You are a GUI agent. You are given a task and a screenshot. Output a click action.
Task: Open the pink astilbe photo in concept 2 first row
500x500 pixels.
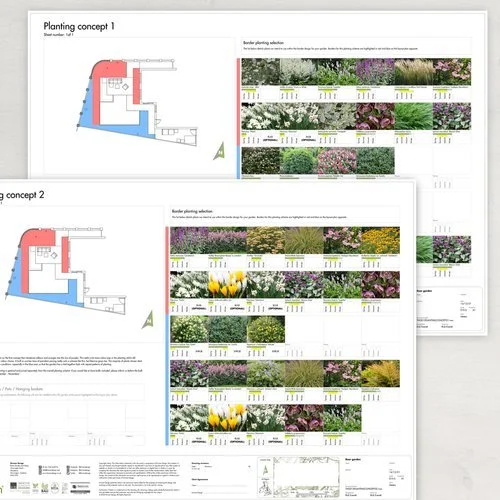227,240
